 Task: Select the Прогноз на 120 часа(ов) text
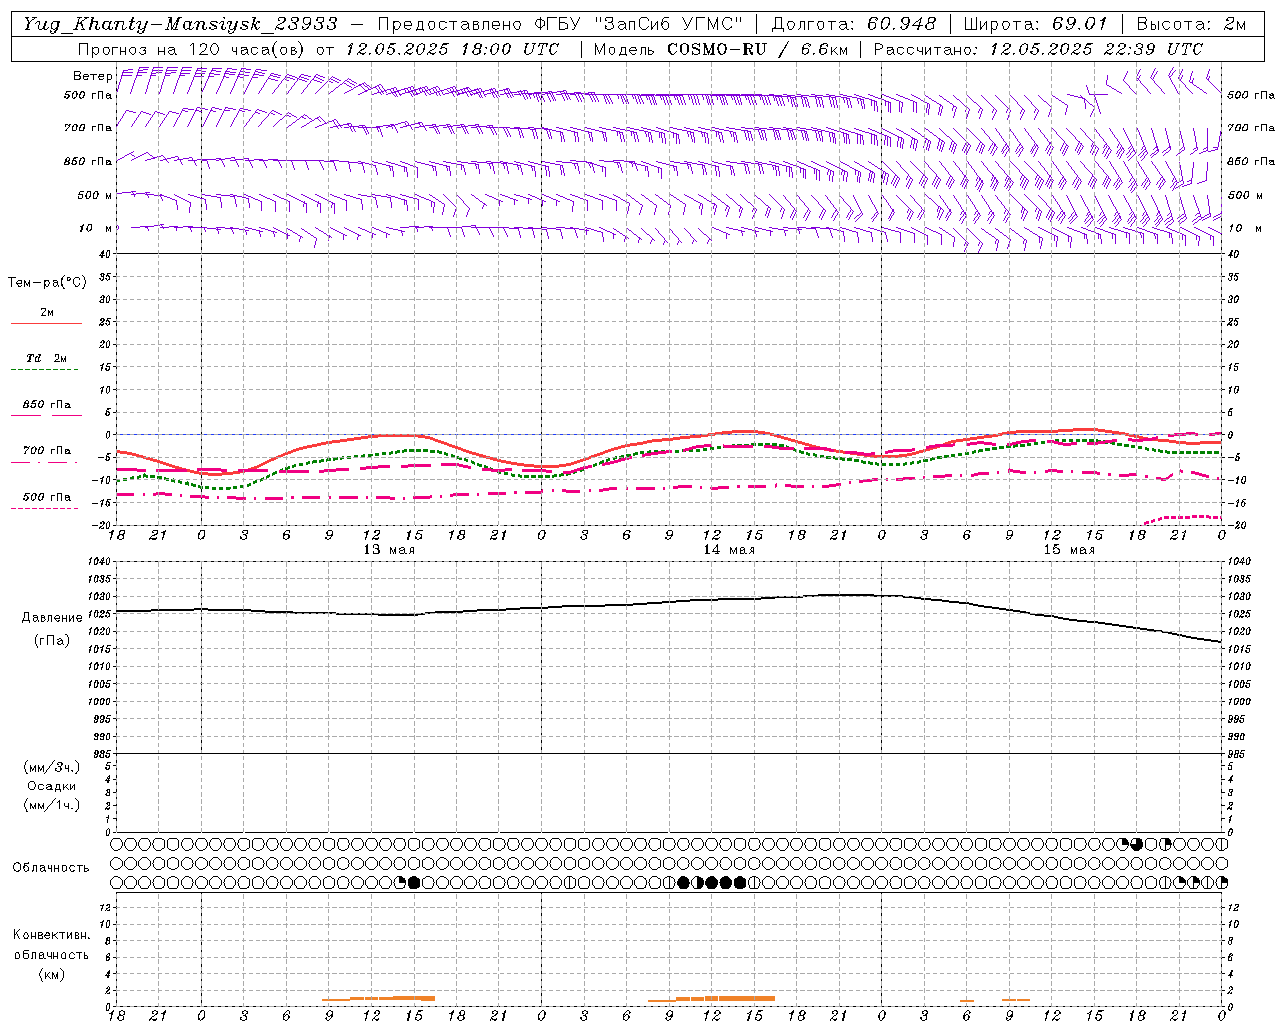coord(193,49)
